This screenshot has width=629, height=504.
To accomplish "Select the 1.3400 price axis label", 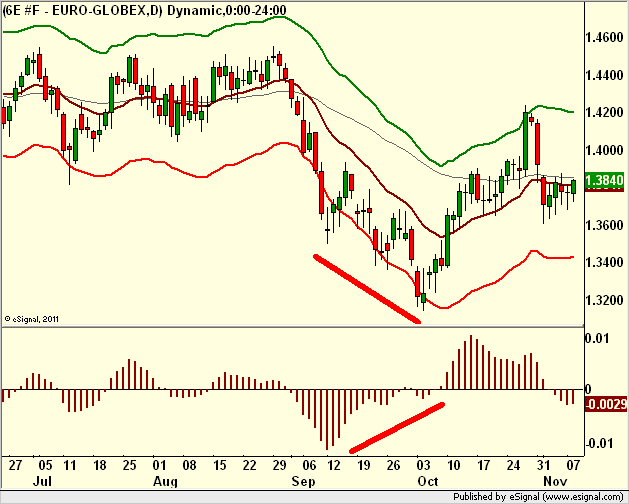I will point(605,262).
